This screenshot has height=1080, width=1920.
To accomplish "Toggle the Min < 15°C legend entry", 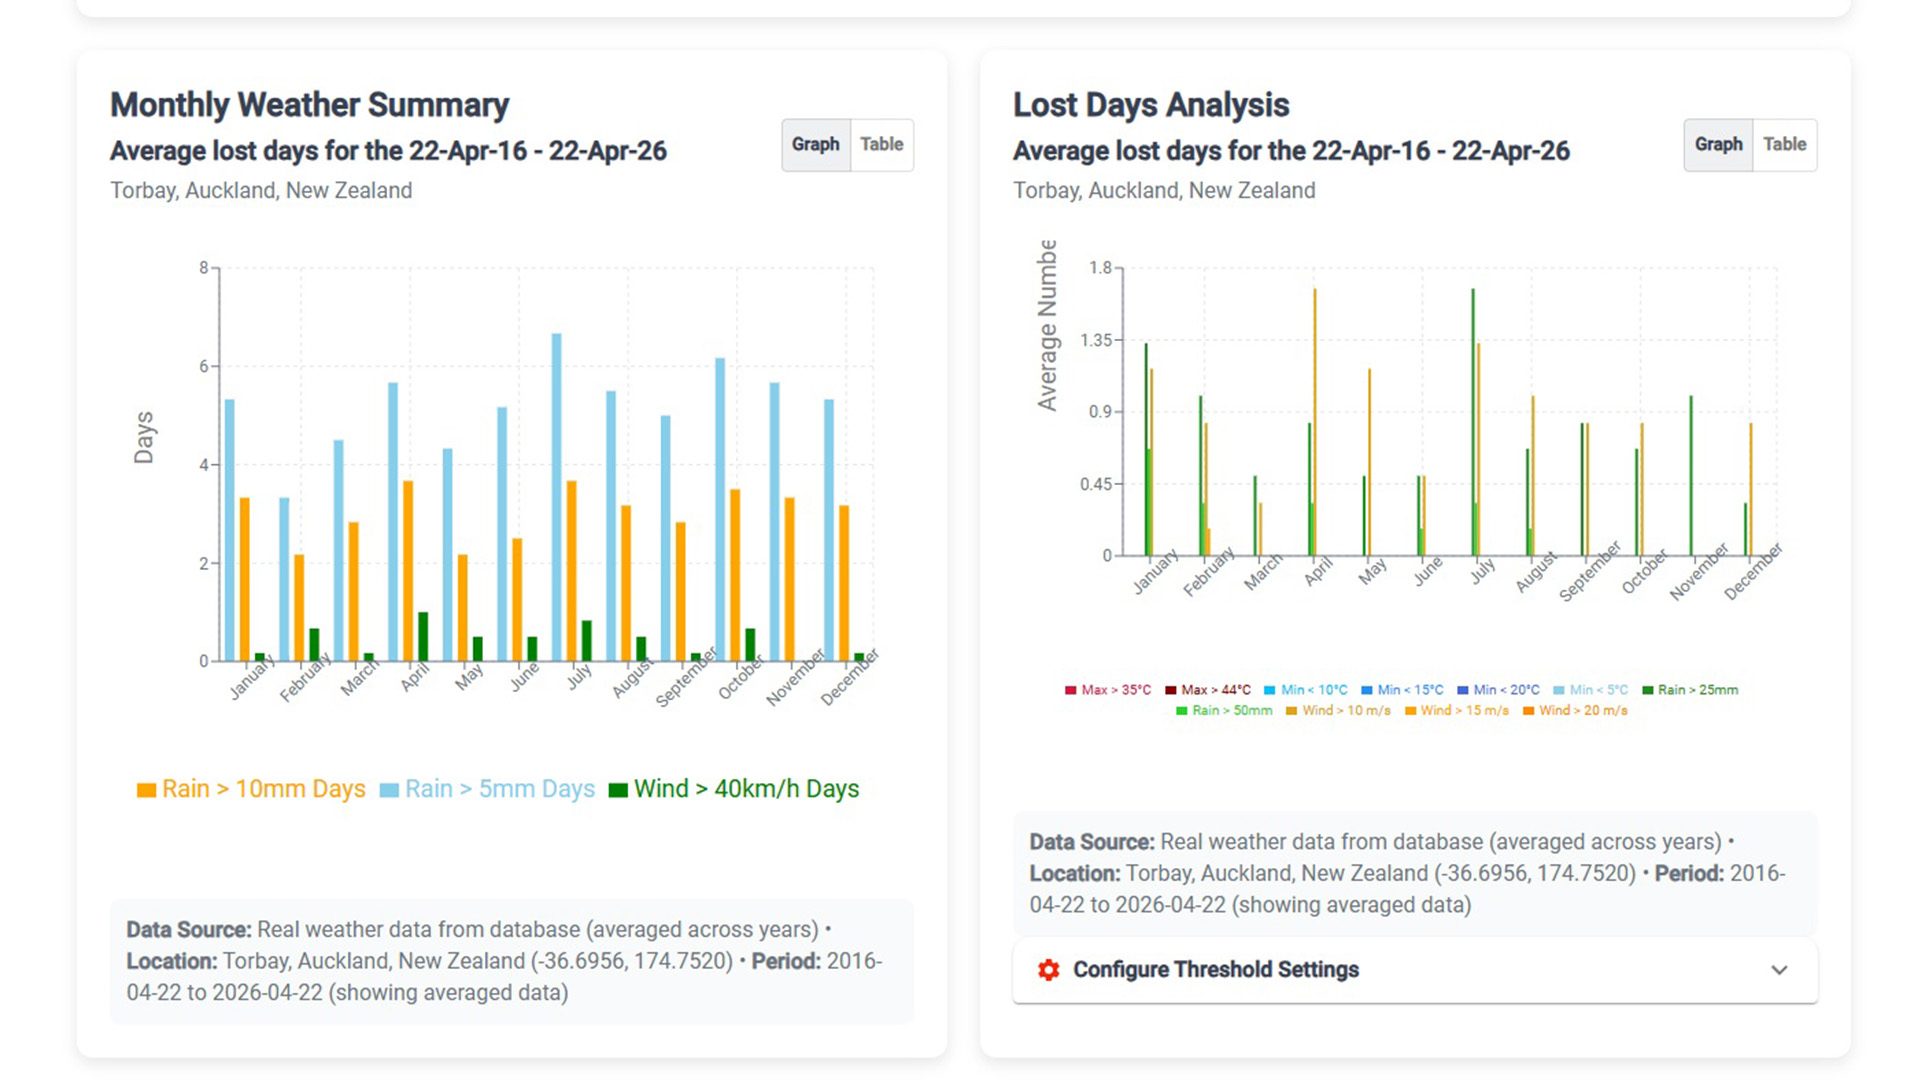I will click(x=1402, y=690).
